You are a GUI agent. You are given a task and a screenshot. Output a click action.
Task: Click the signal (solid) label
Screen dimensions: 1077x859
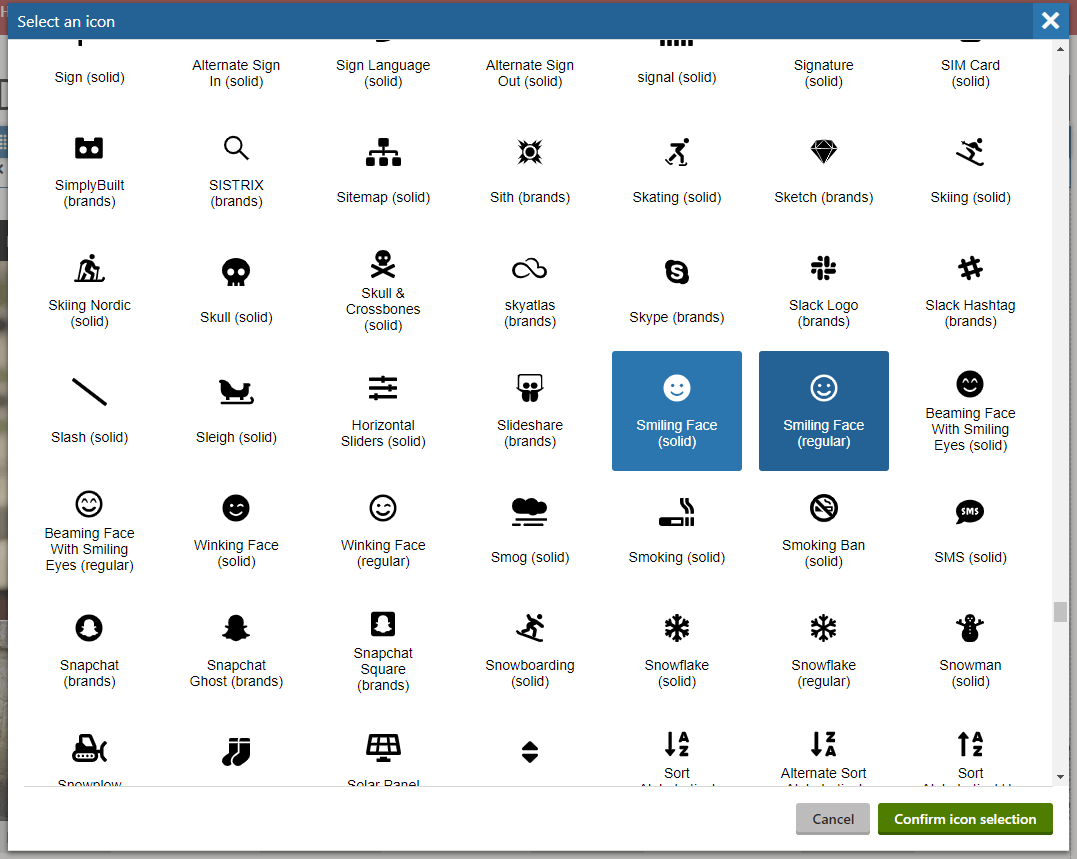(x=677, y=77)
